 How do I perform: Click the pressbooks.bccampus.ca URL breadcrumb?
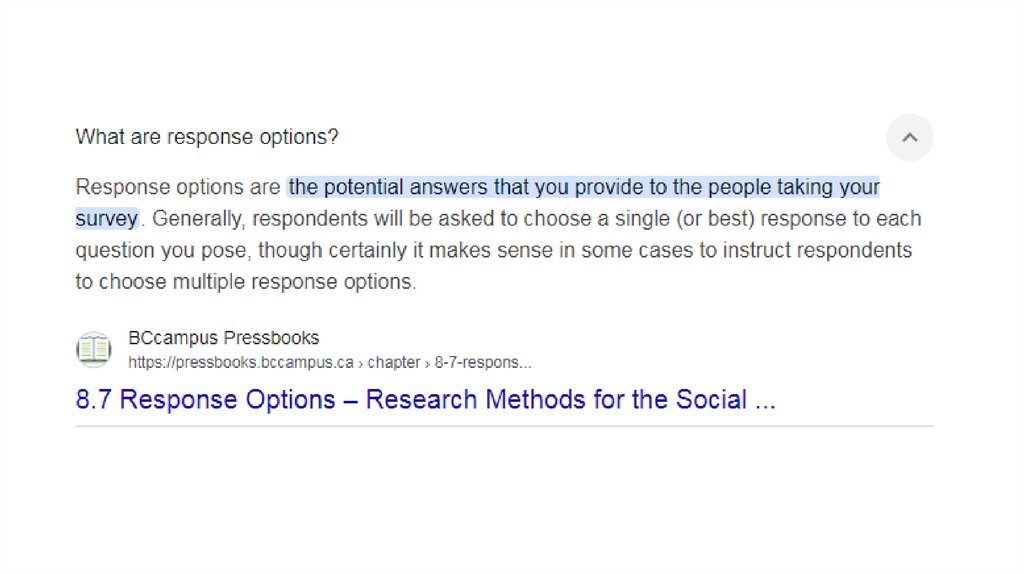pyautogui.click(x=241, y=362)
